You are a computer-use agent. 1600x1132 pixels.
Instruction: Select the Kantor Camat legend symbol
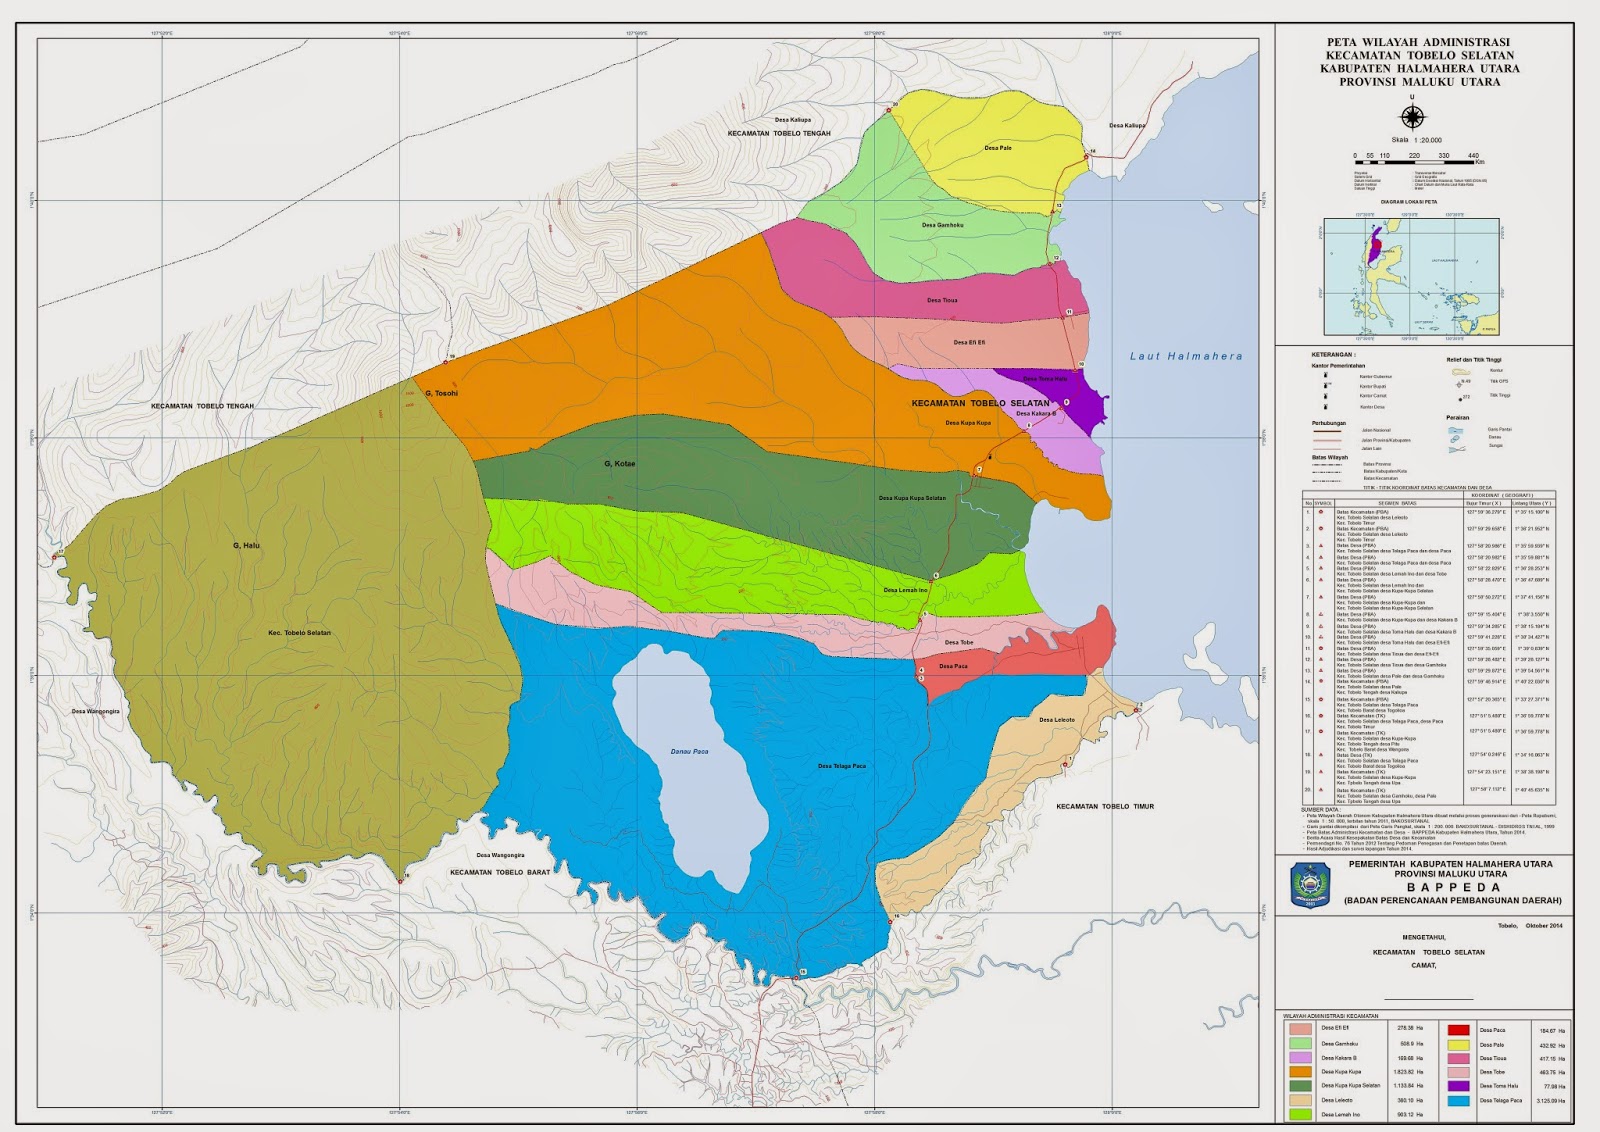click(1325, 396)
